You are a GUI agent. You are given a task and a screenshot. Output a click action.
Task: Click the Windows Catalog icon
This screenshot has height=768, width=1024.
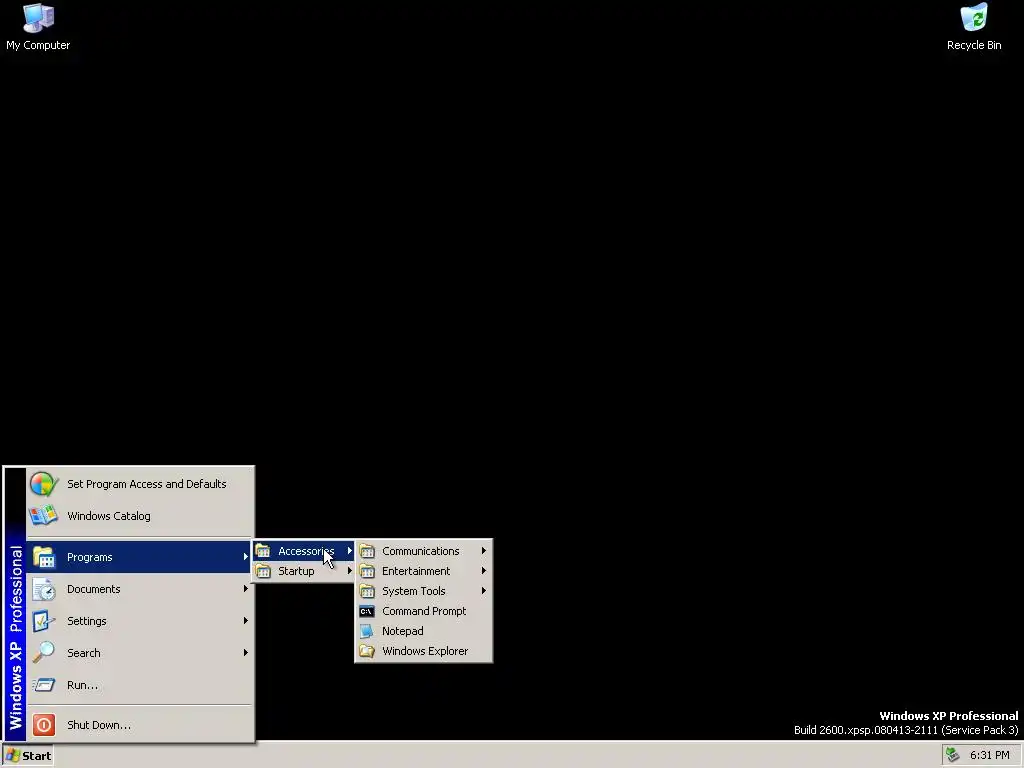pos(44,516)
